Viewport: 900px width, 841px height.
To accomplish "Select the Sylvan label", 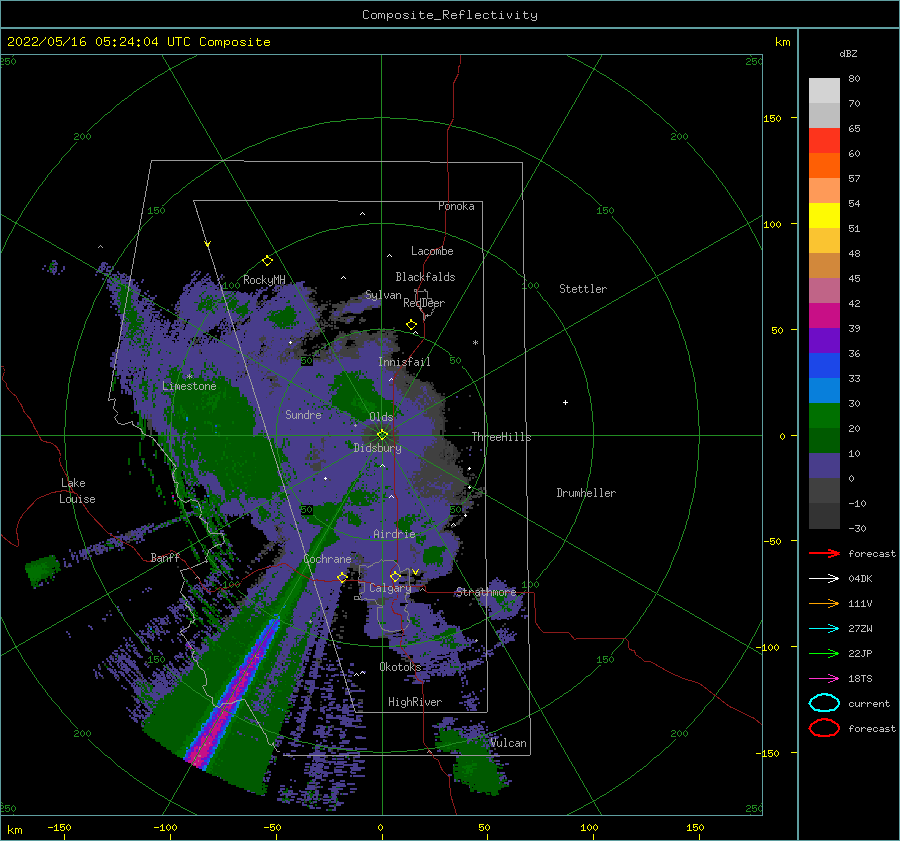I will [383, 295].
